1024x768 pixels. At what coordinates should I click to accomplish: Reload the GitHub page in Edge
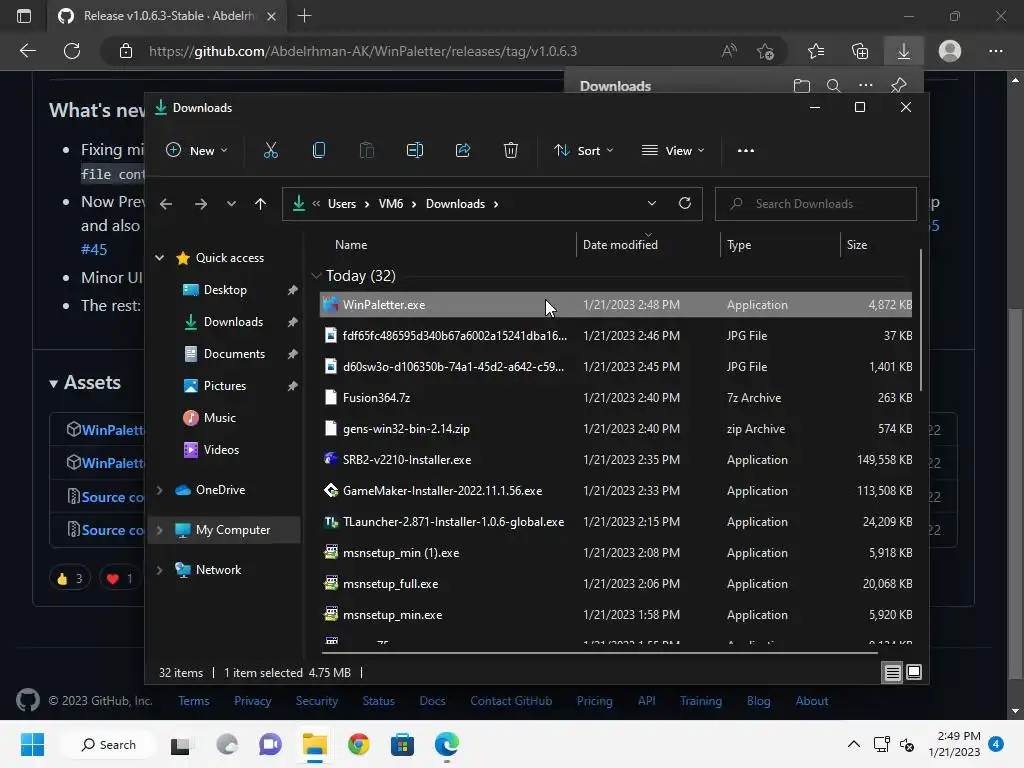click(x=72, y=51)
